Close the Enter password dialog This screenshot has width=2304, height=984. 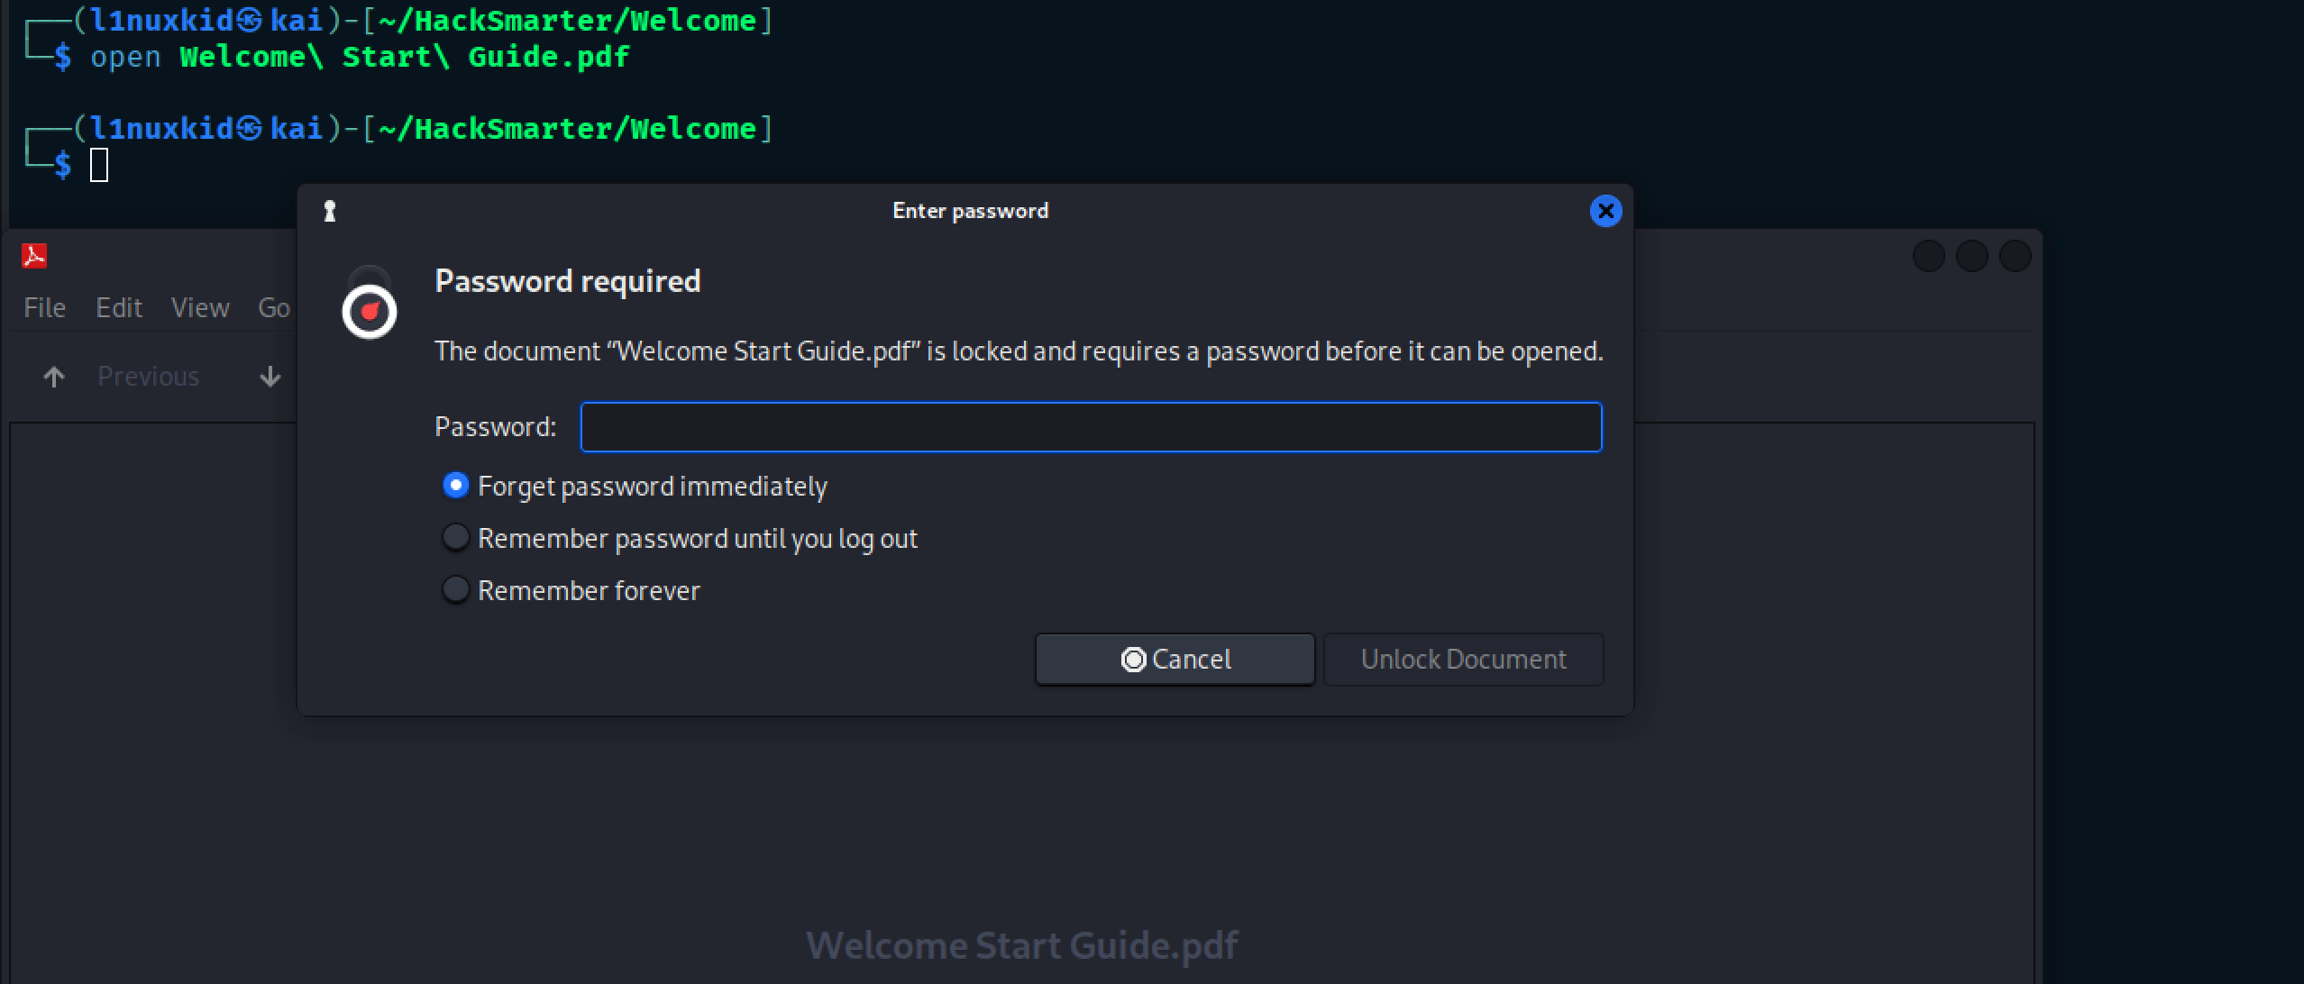click(1605, 211)
